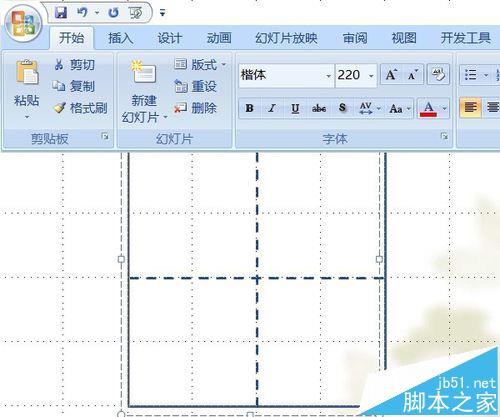Open character spacing AV options
The image size is (500, 417).
coord(369,108)
